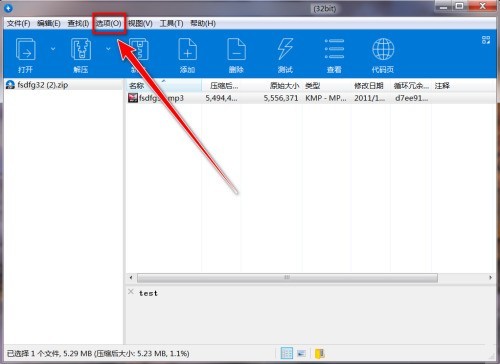The image size is (500, 364).
Task: Open the 选项(O) menu
Action: (x=109, y=23)
